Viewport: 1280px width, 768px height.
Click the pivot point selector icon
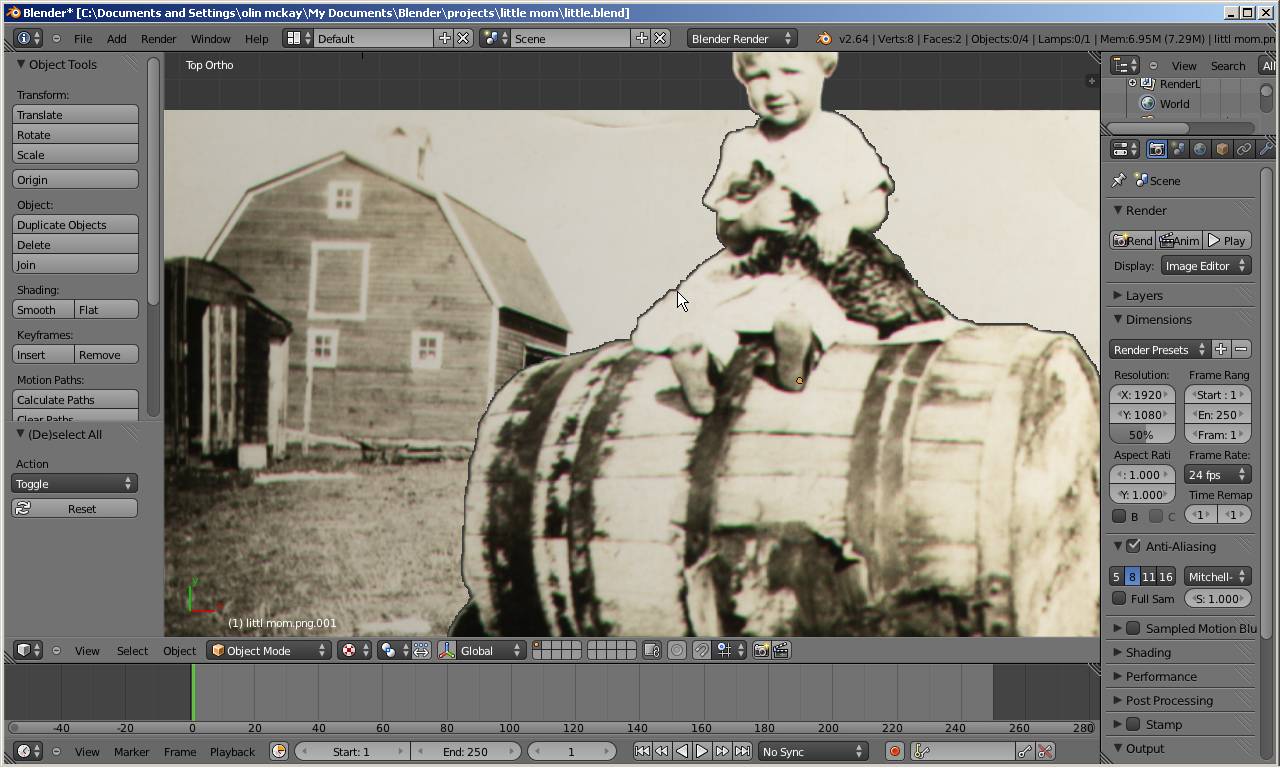point(393,650)
